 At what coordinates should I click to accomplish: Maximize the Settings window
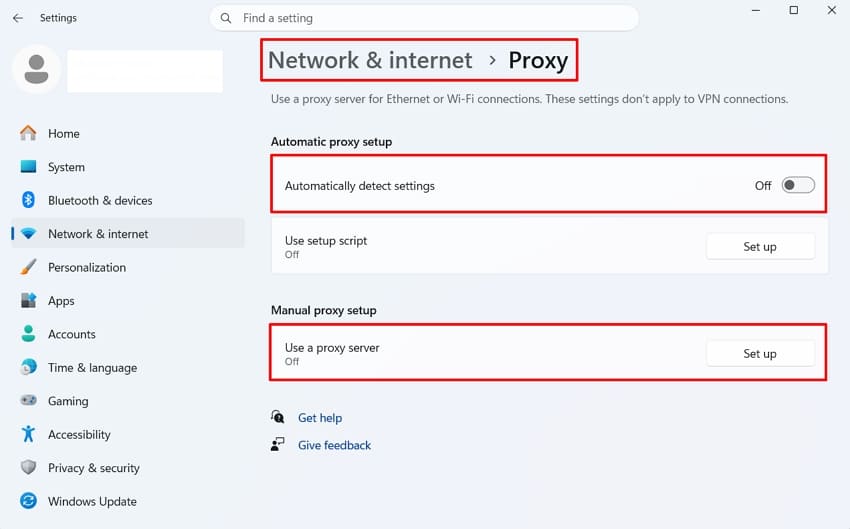[x=794, y=10]
